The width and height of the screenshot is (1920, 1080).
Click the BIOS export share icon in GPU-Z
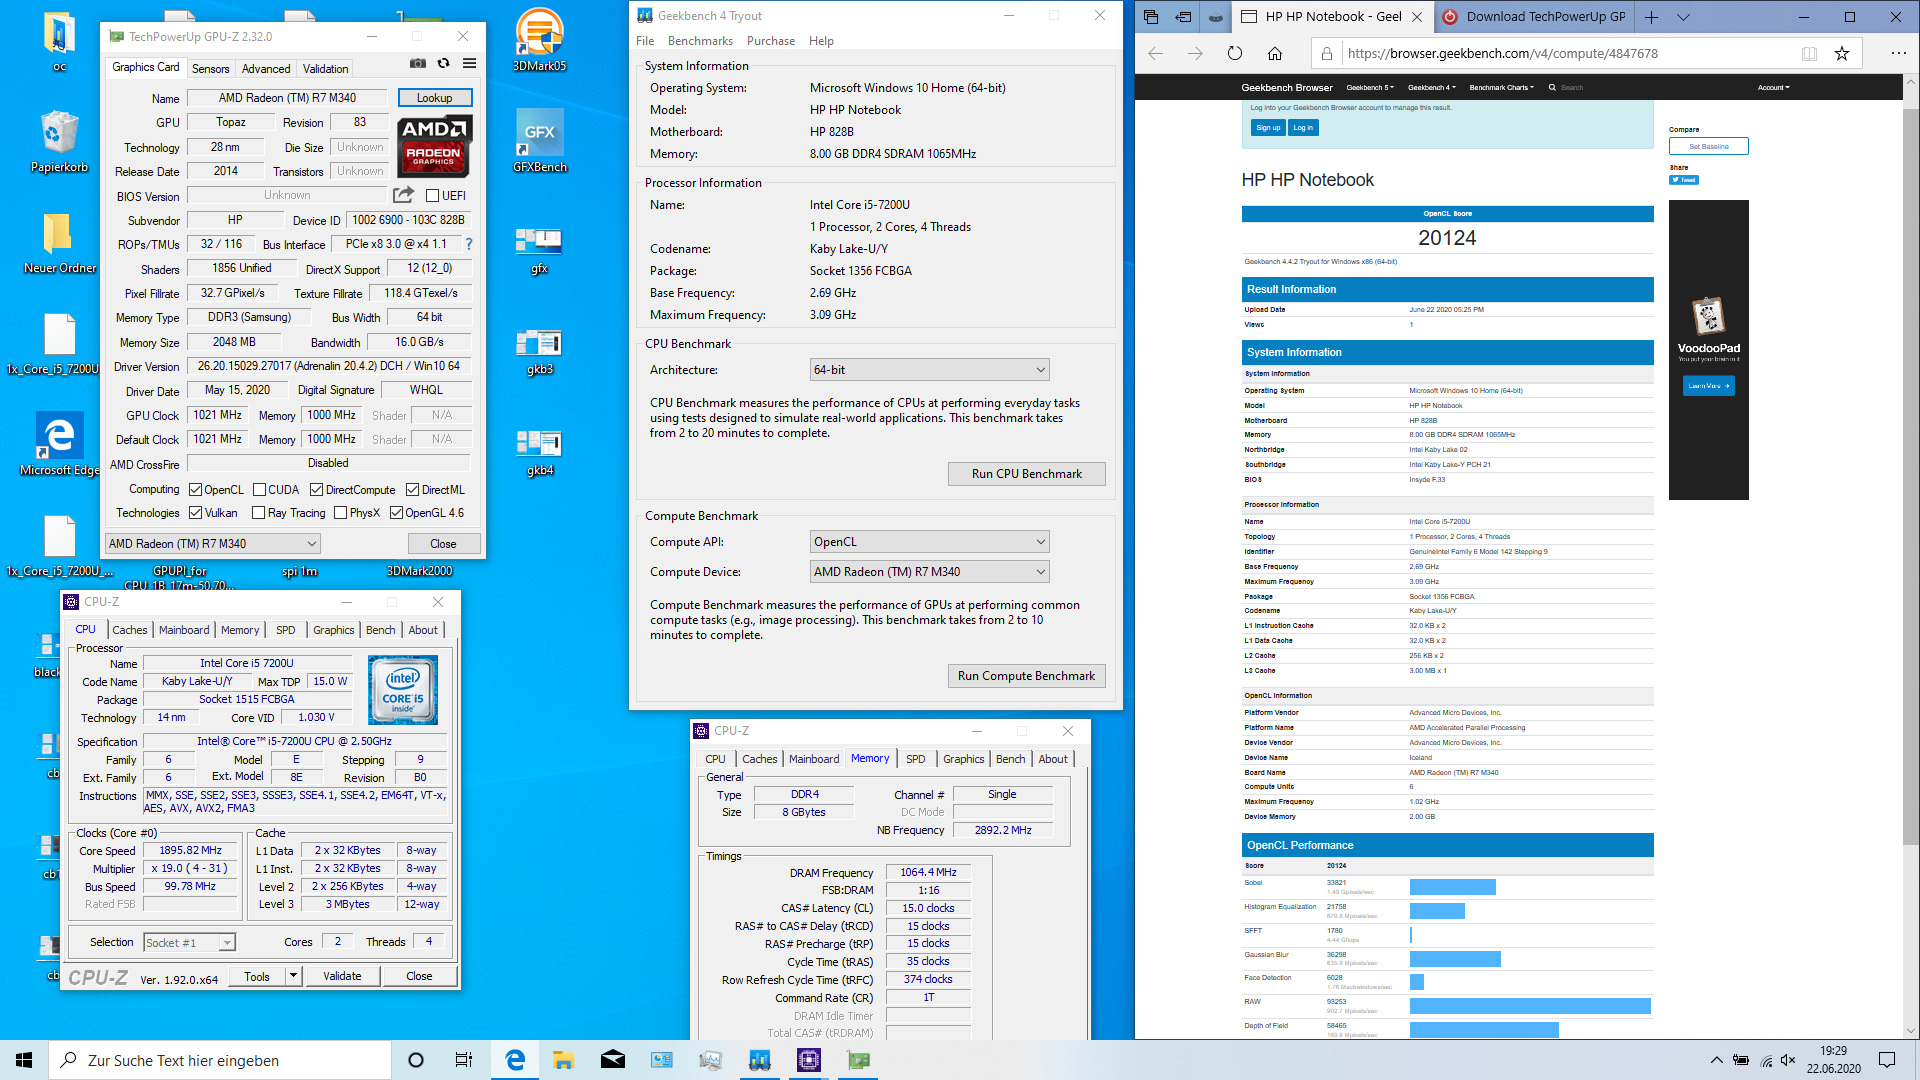pyautogui.click(x=403, y=195)
